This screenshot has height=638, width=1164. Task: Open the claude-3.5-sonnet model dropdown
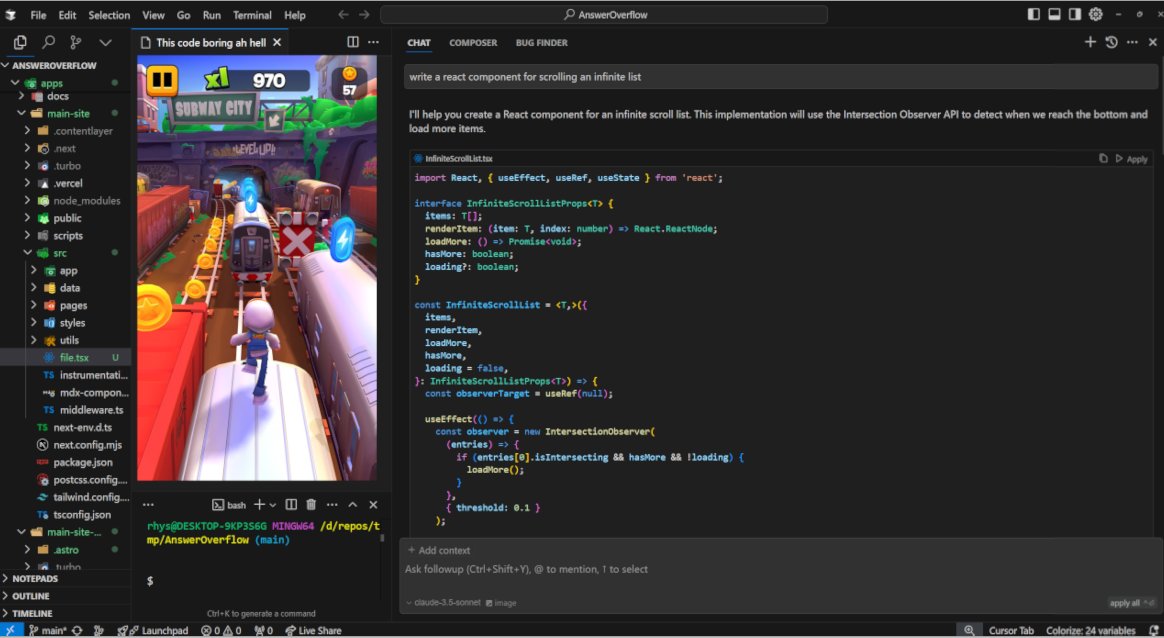pos(444,602)
